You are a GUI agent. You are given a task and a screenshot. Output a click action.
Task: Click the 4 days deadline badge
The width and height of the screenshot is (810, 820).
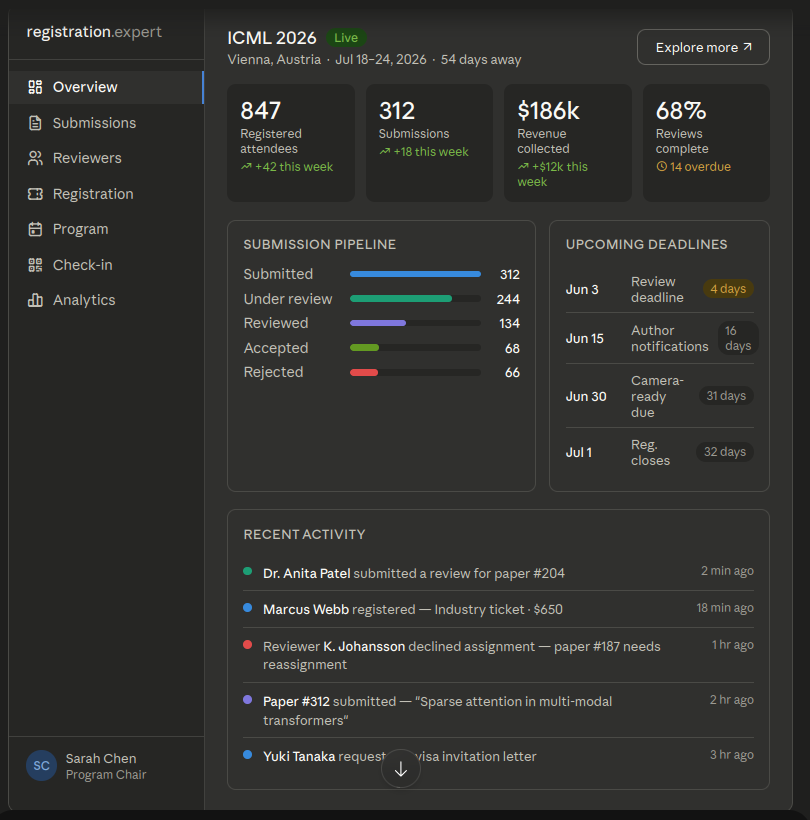click(728, 289)
